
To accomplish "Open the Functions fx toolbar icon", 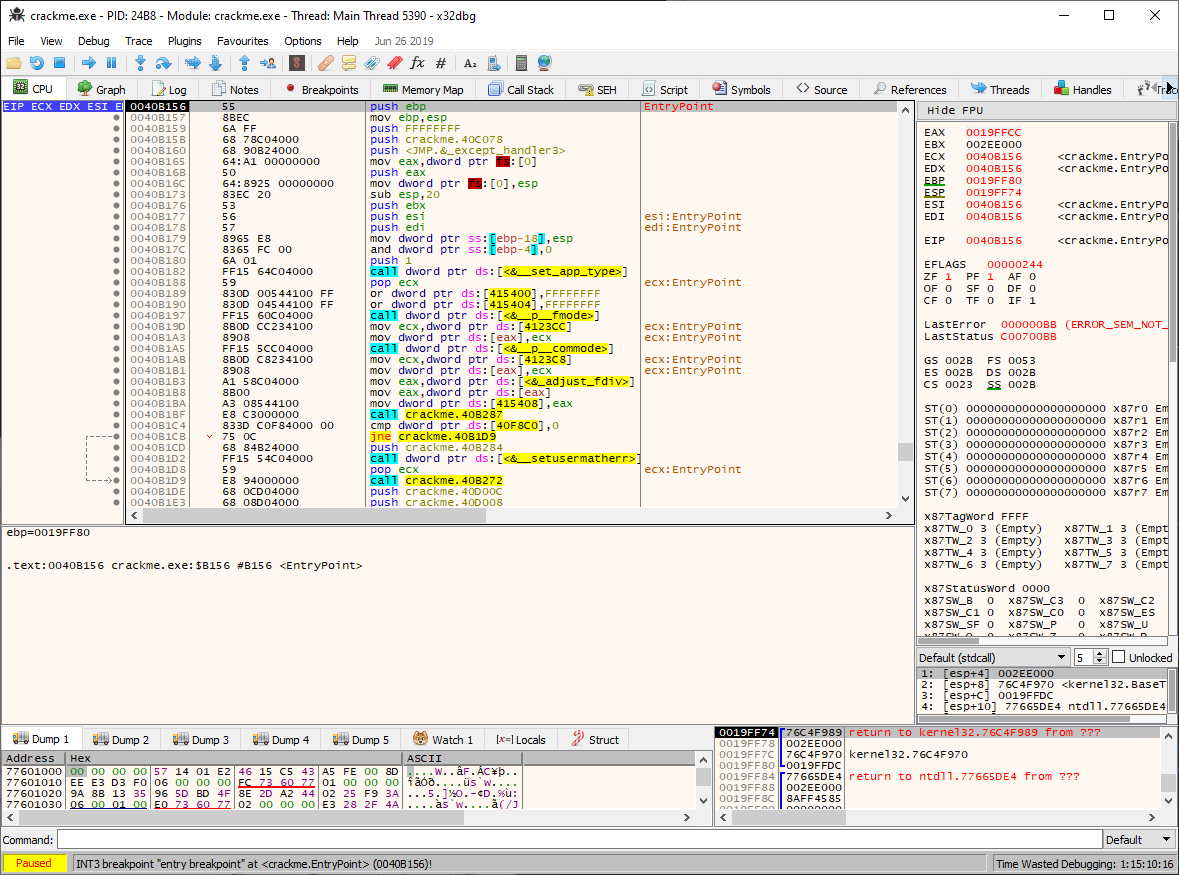I will [x=417, y=63].
